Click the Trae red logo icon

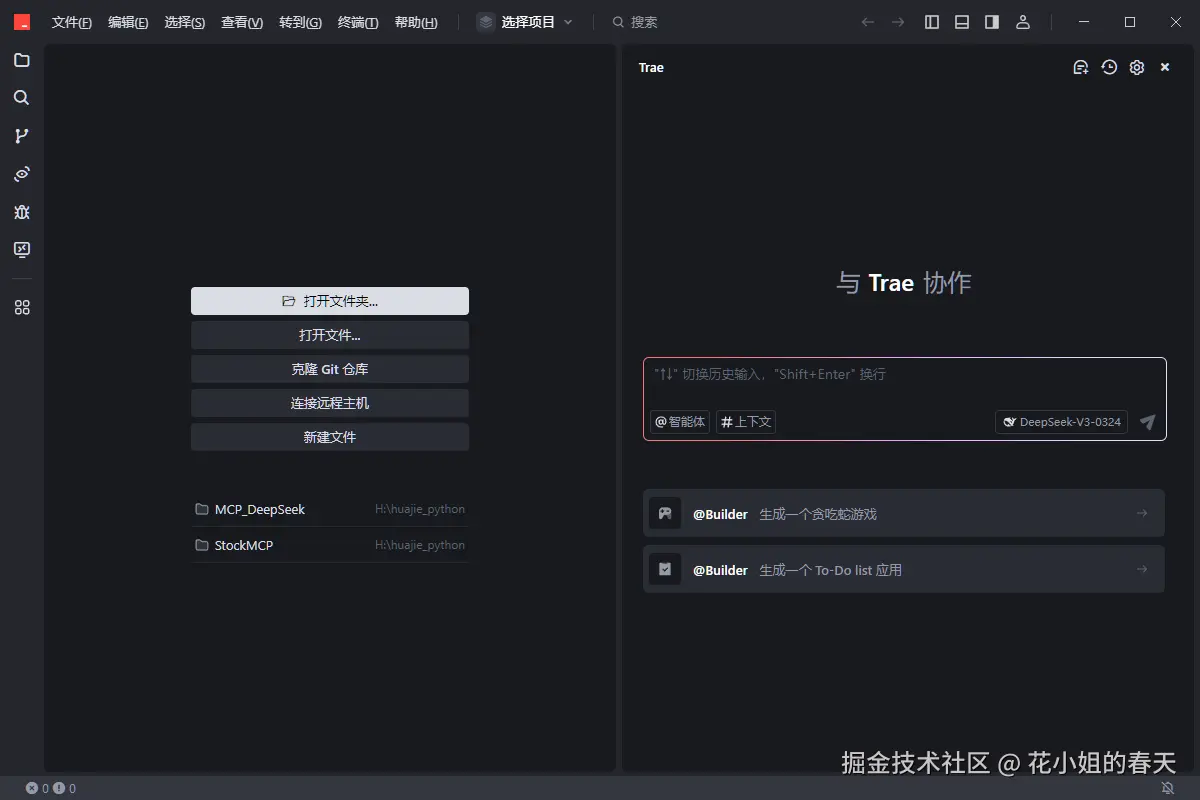coord(22,22)
